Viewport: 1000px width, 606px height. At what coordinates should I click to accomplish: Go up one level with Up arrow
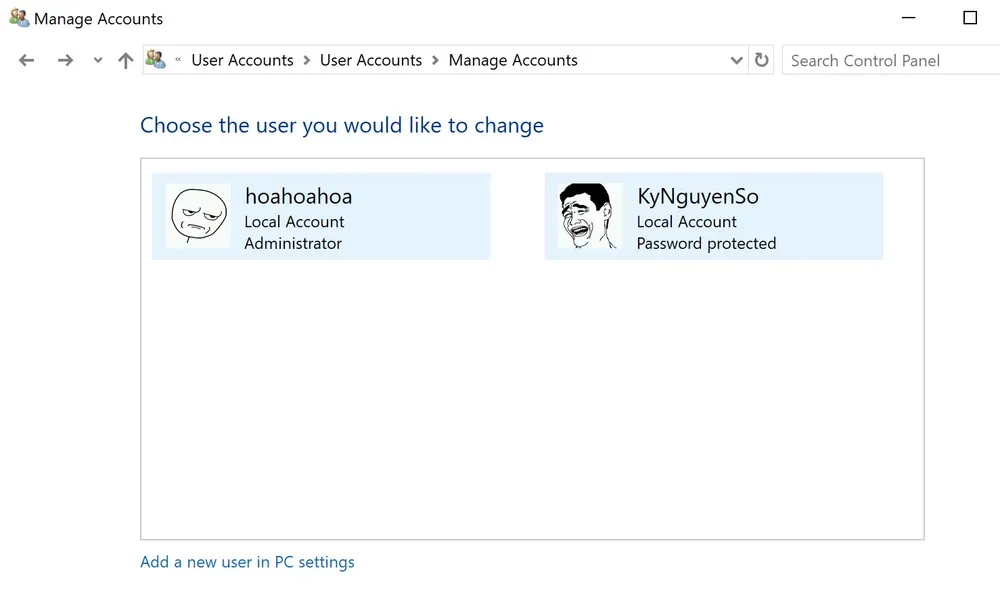point(125,60)
